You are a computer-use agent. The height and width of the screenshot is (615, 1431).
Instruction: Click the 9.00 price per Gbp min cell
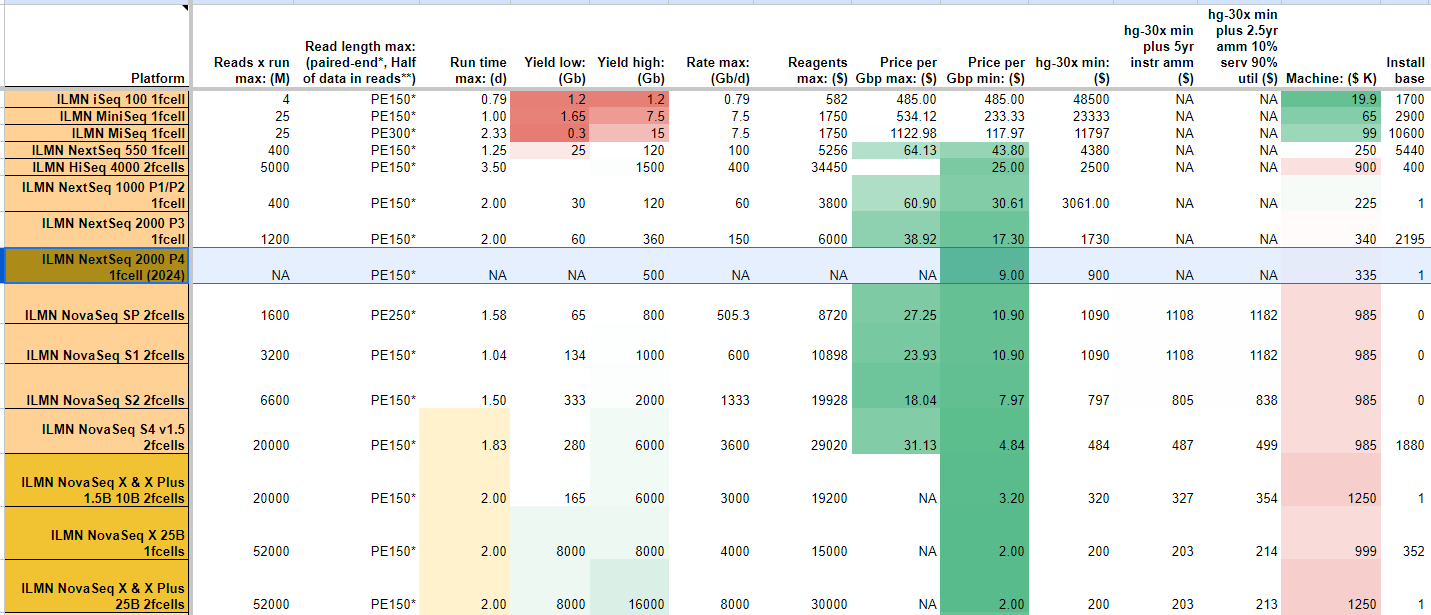pos(985,266)
